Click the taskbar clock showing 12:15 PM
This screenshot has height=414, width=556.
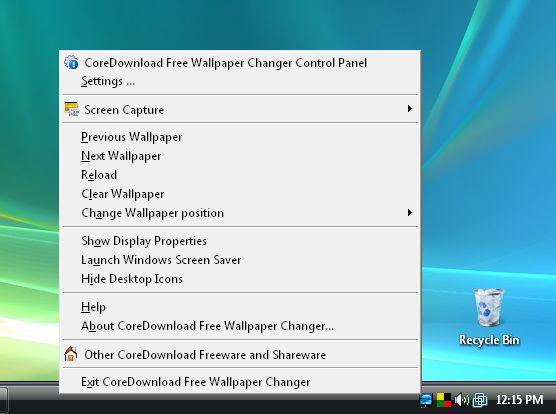point(519,400)
